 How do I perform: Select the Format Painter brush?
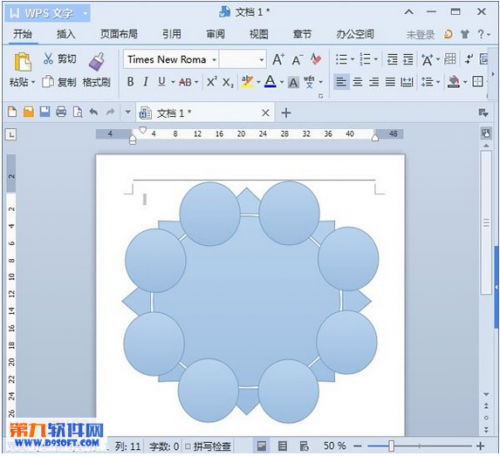pos(96,62)
